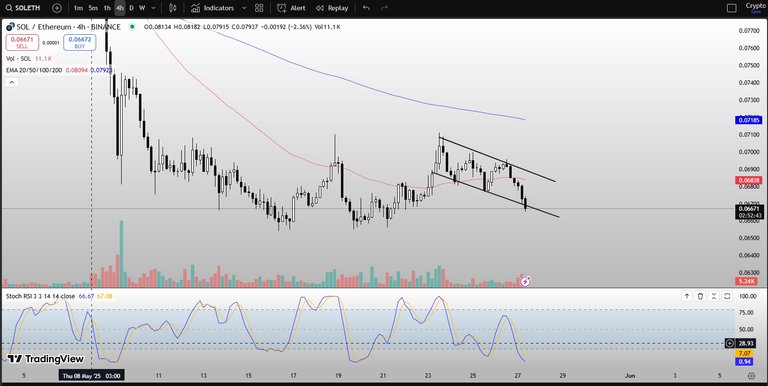Click the yellow 7.07 Stoch value label
Screen dimensions: 768x386
click(745, 353)
